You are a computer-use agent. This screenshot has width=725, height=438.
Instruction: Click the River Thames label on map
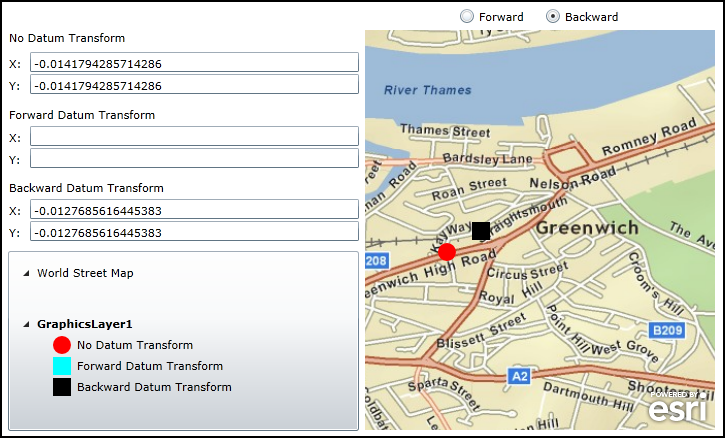click(x=428, y=90)
